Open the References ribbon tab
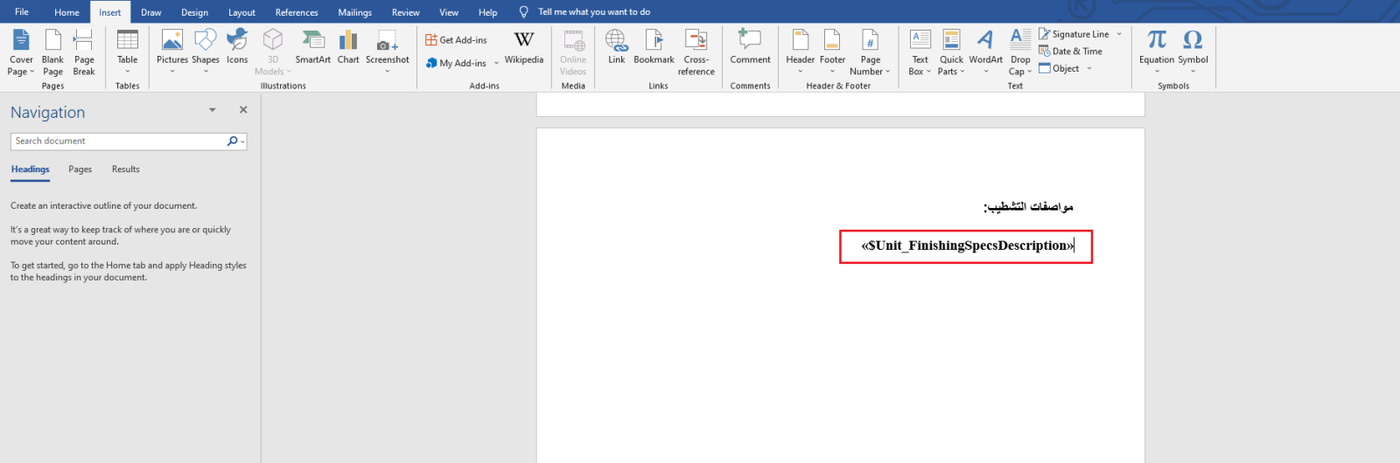 click(296, 12)
